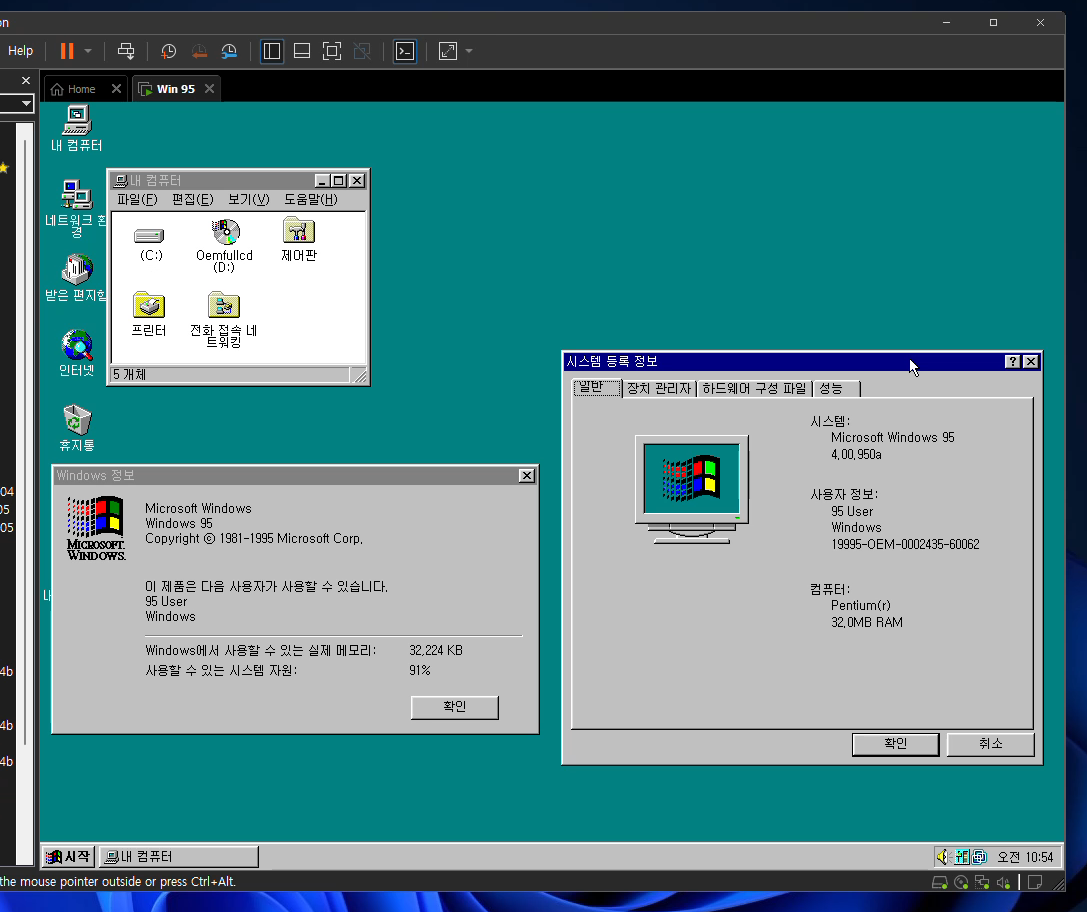Click 확인 in Windows 정보 dialog
Viewport: 1087px width, 912px height.
click(x=455, y=707)
